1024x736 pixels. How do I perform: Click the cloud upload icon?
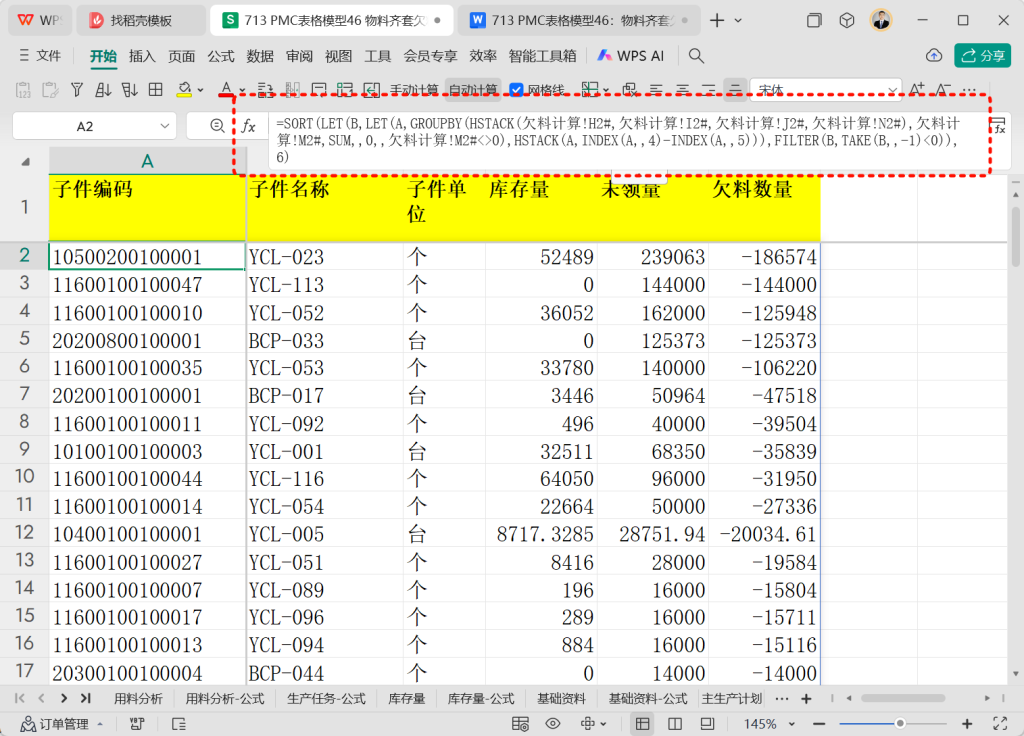point(934,56)
